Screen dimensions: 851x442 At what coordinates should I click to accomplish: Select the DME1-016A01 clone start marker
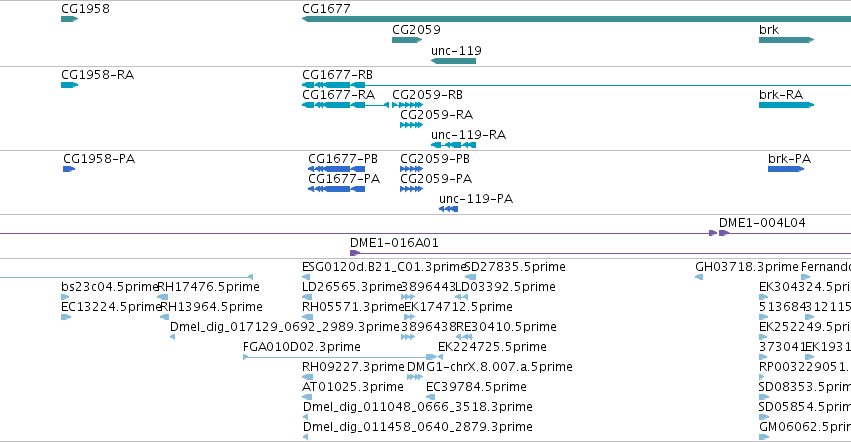(355, 253)
